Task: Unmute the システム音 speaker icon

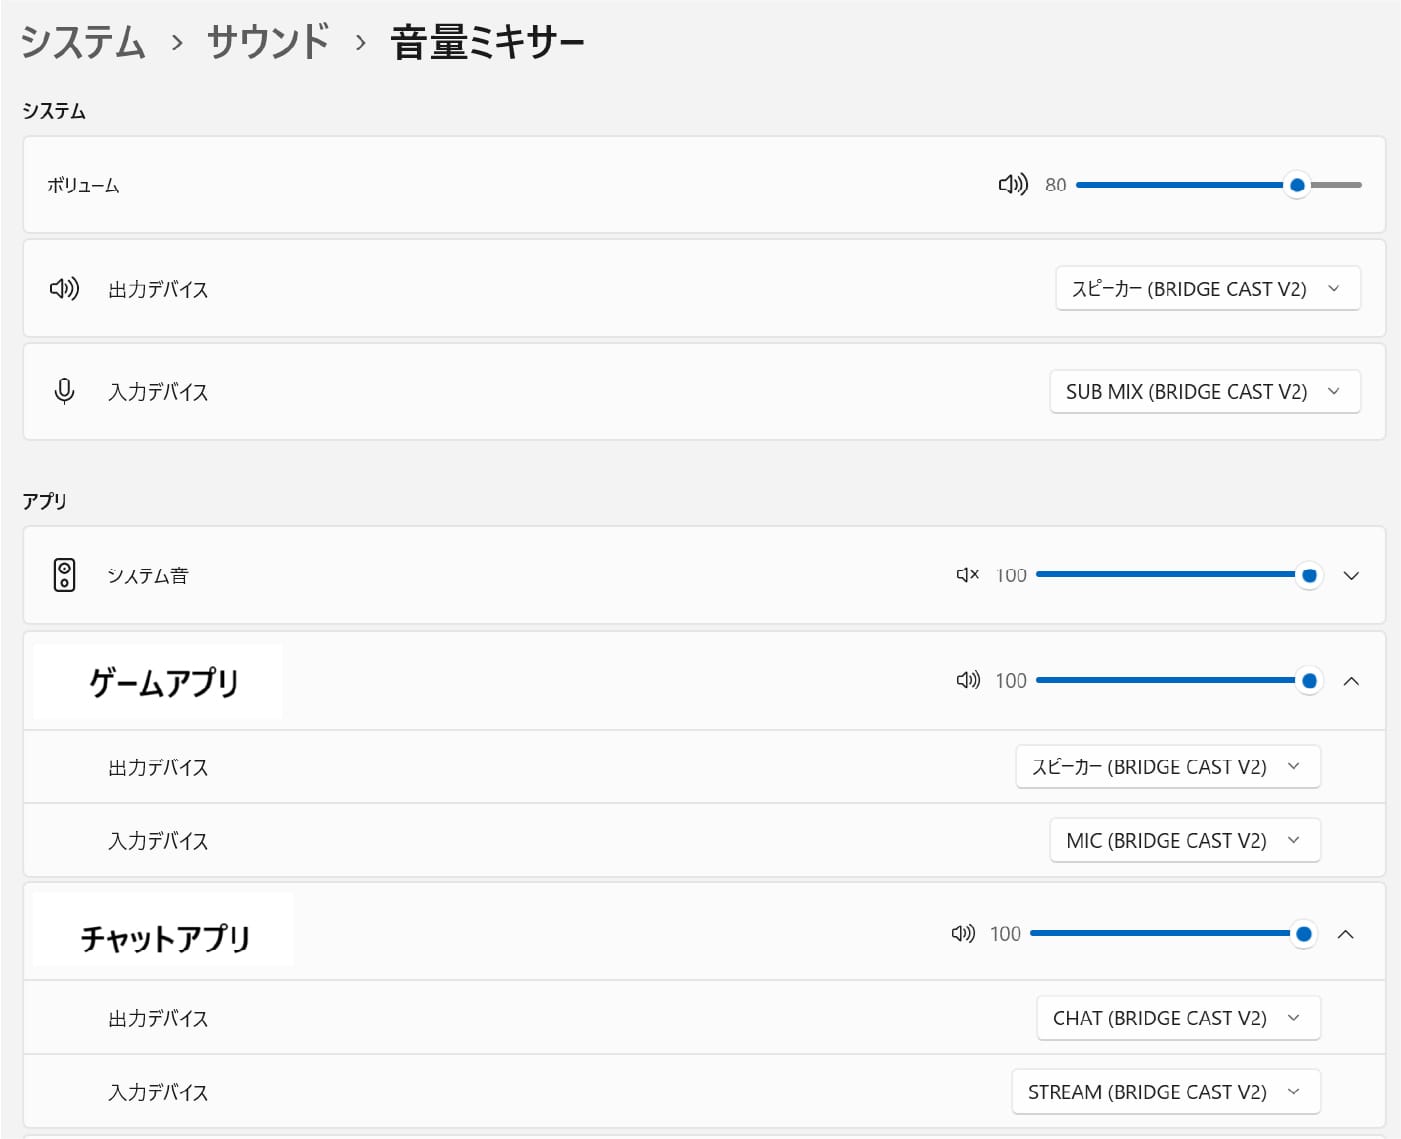Action: [x=967, y=575]
